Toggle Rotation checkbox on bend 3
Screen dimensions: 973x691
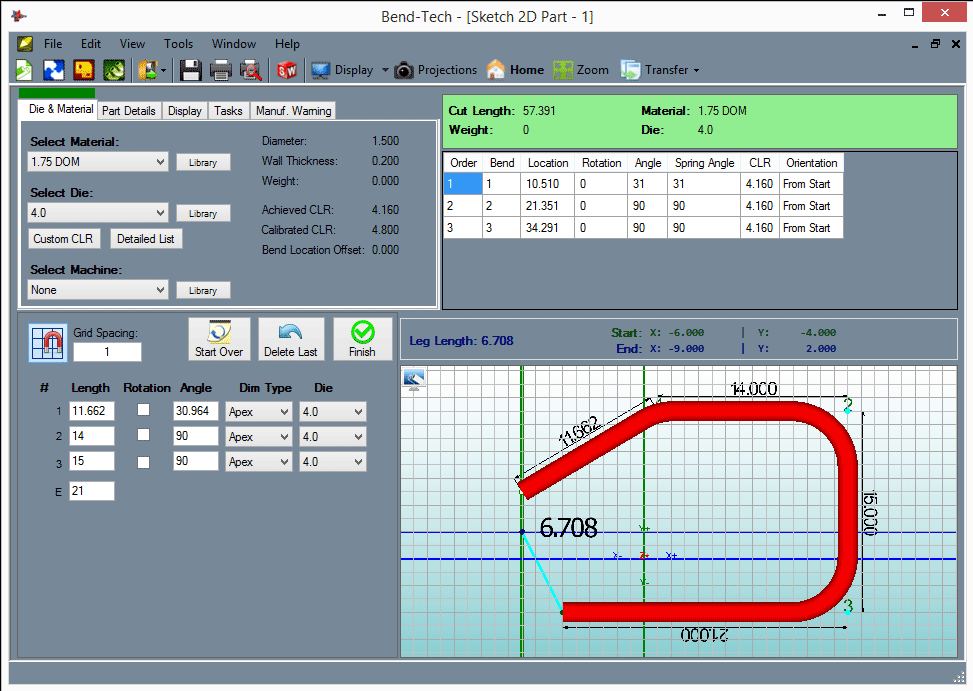pyautogui.click(x=145, y=461)
